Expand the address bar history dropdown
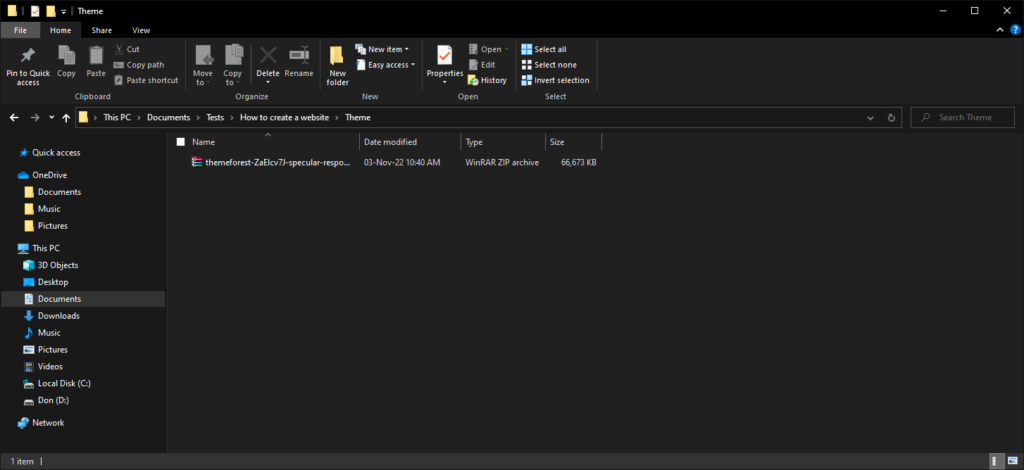This screenshot has height=470, width=1024. tap(871, 118)
